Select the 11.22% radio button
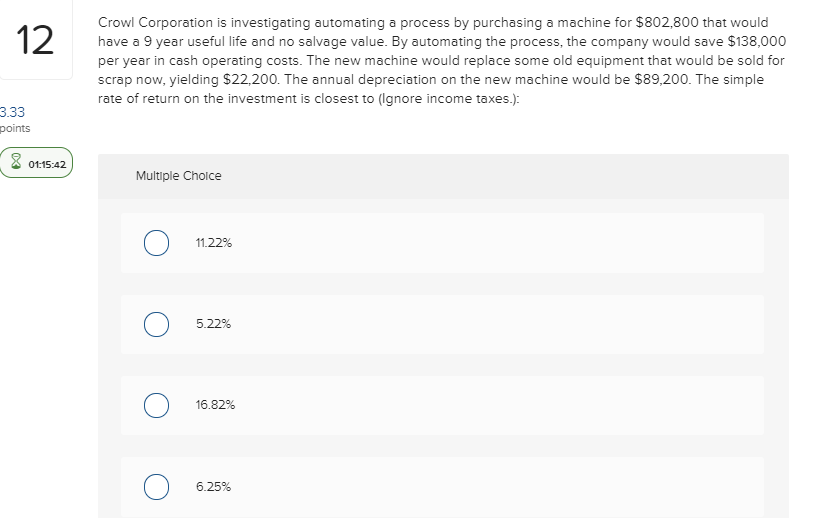The image size is (829, 518). coord(155,243)
